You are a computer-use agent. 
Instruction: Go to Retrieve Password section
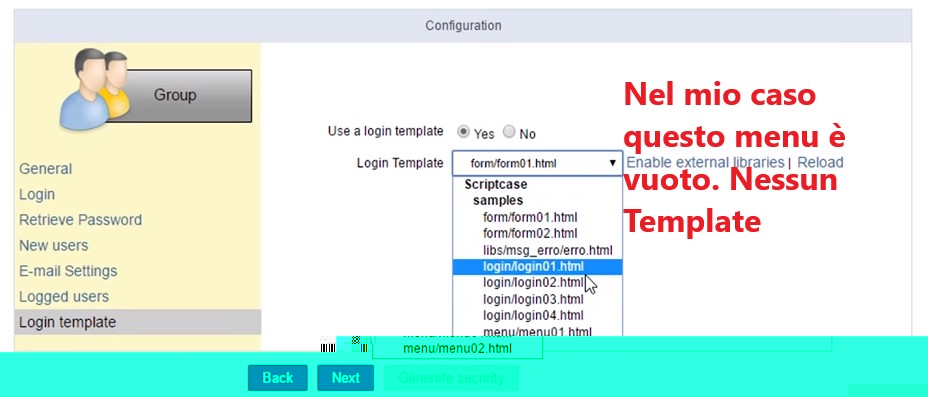[x=80, y=220]
